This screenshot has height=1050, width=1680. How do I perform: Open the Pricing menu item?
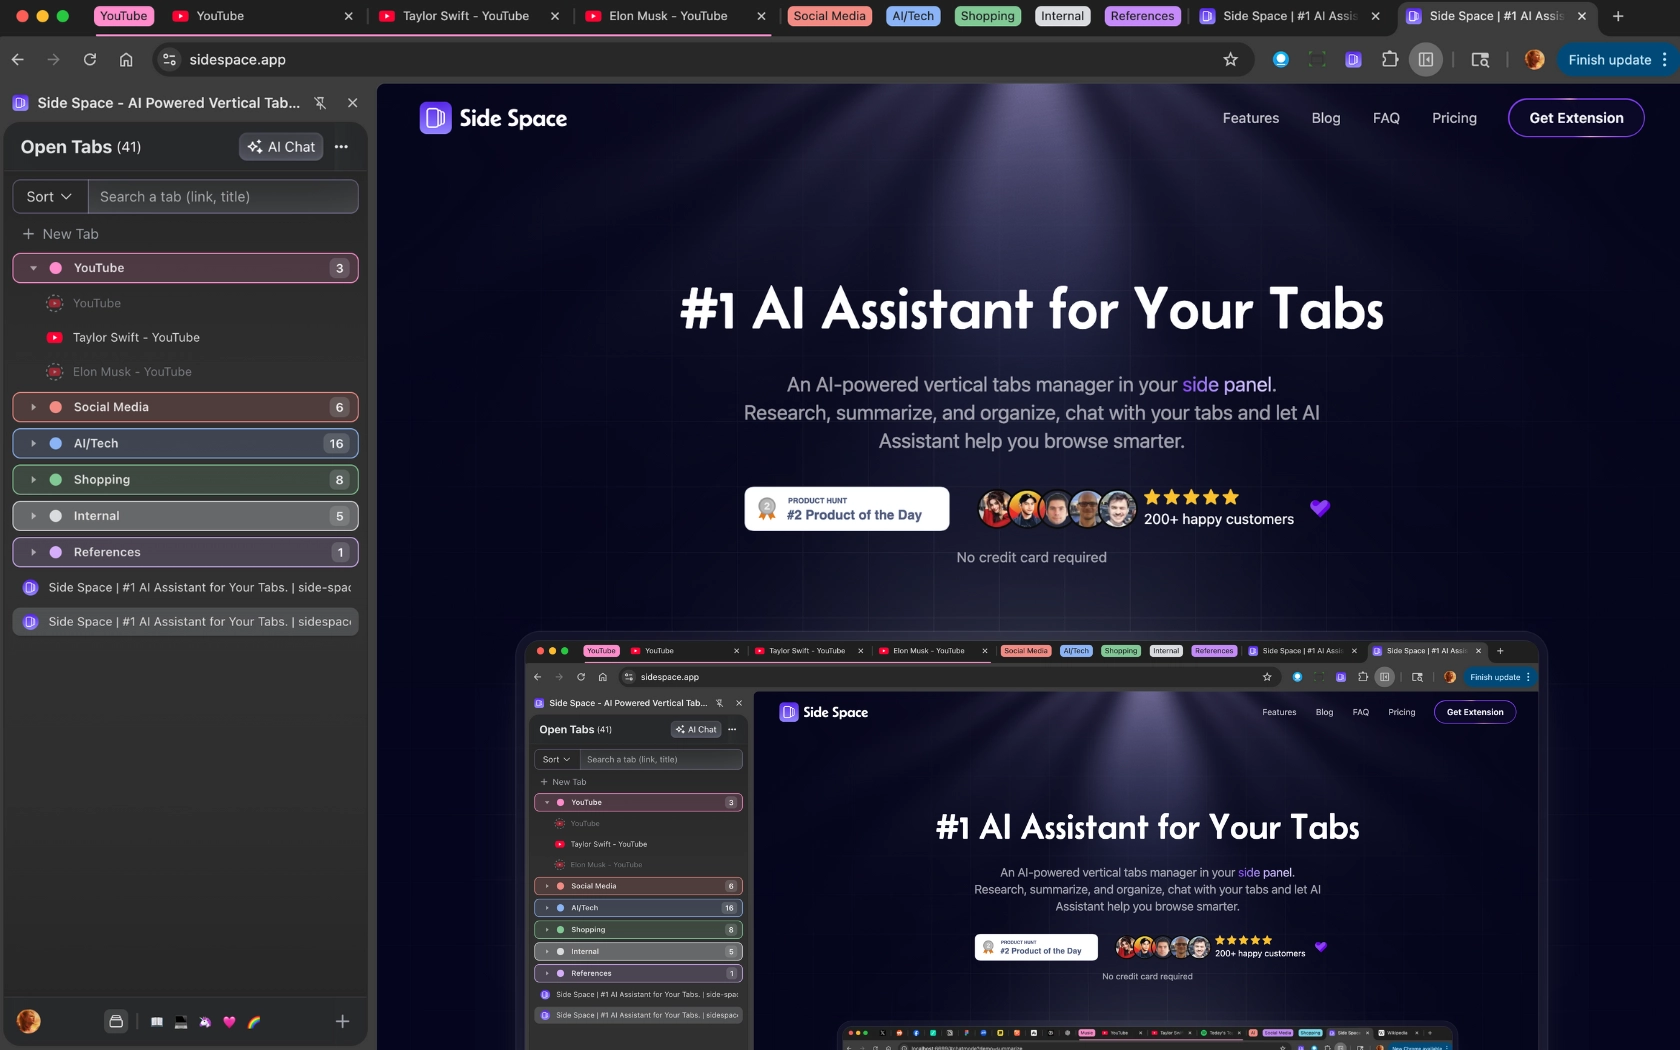coord(1454,117)
